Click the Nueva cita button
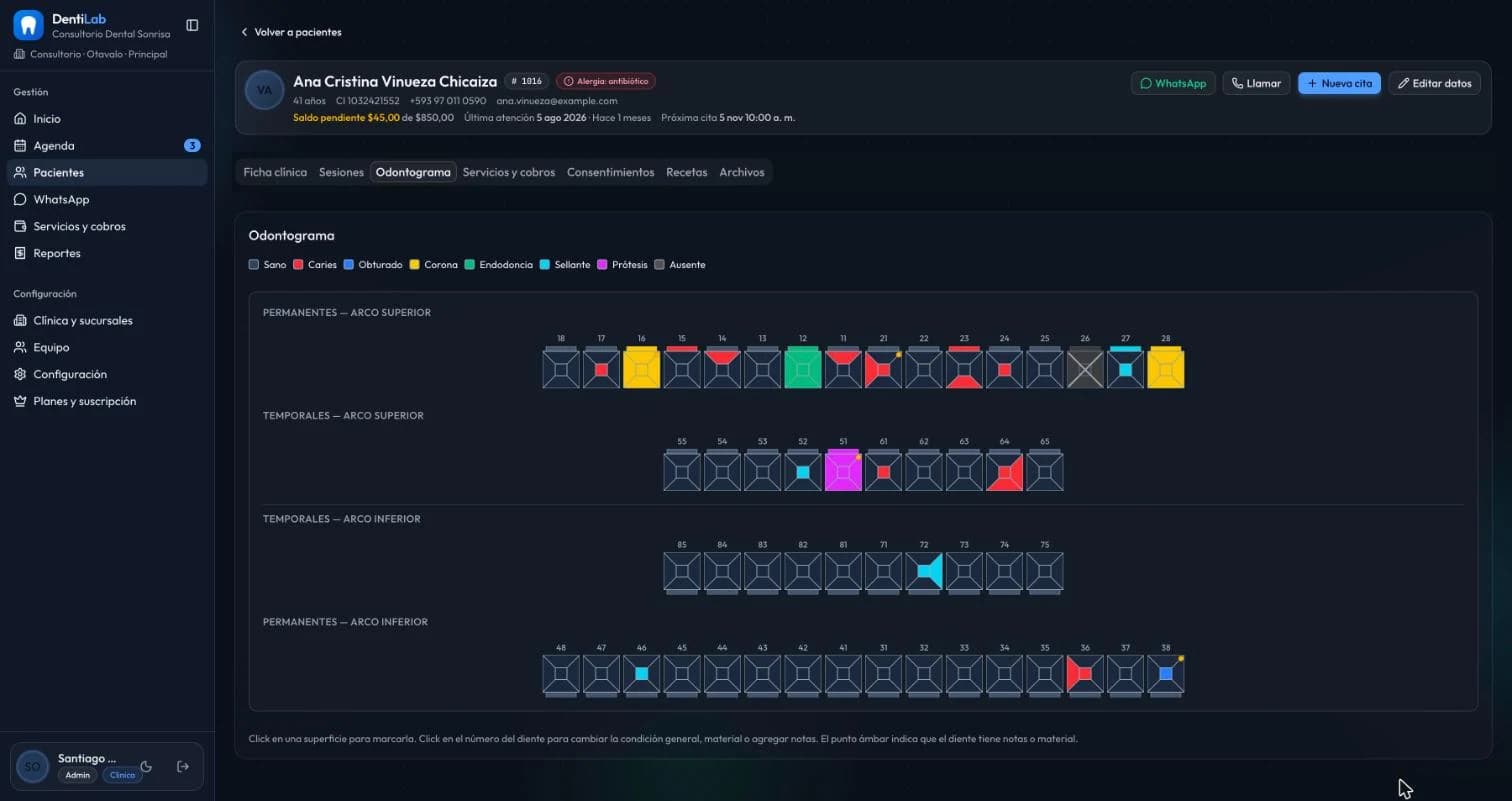 click(1339, 83)
